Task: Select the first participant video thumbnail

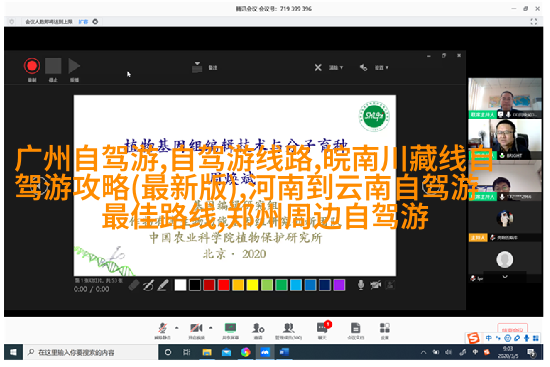Action: [505, 98]
